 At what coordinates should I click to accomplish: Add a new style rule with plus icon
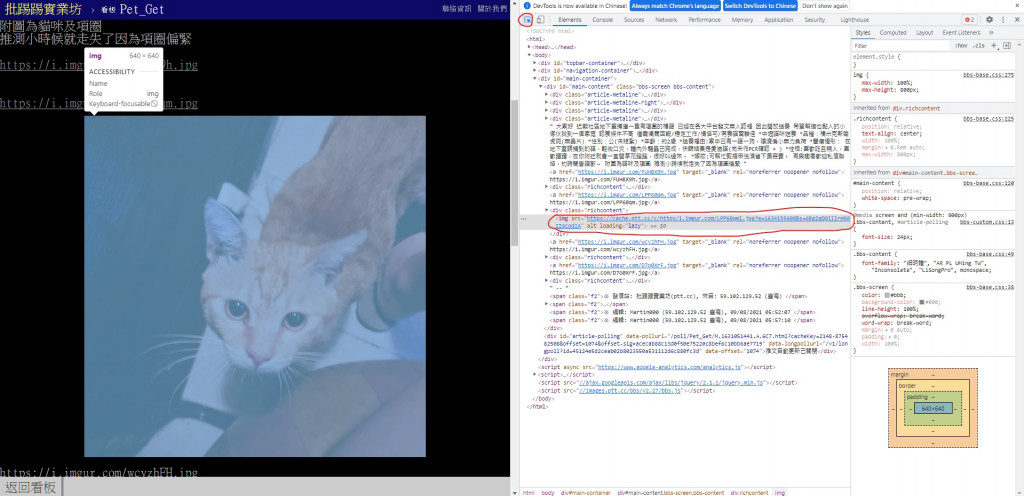tap(993, 46)
